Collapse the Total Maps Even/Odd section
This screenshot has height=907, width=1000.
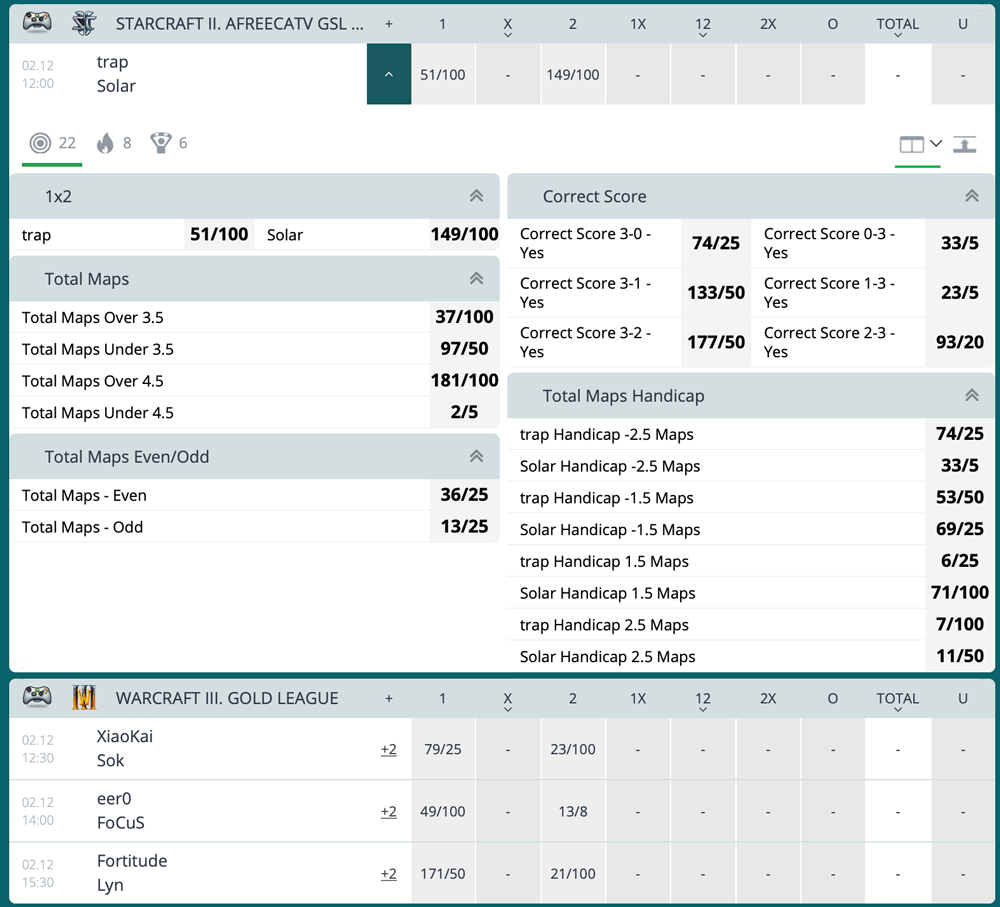click(476, 457)
